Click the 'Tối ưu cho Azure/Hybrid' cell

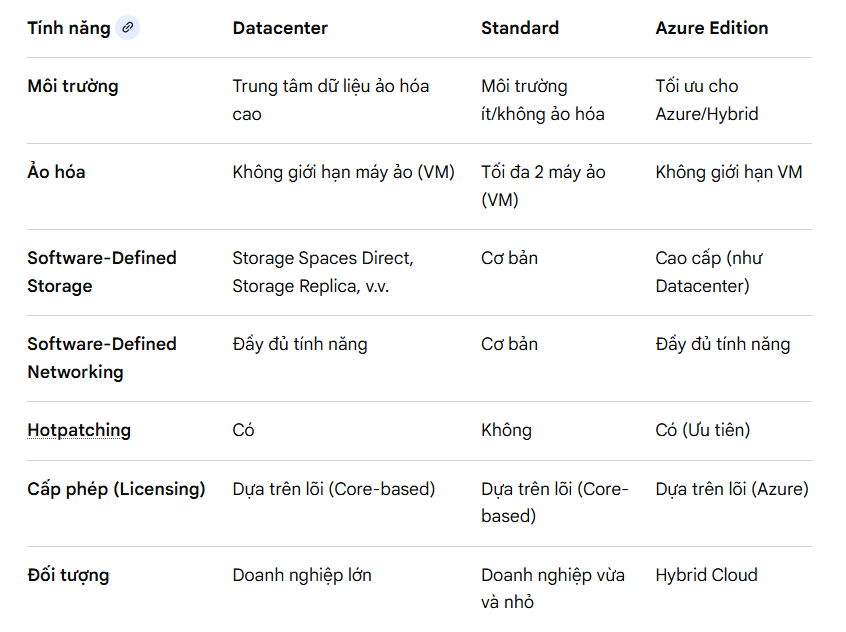(707, 100)
